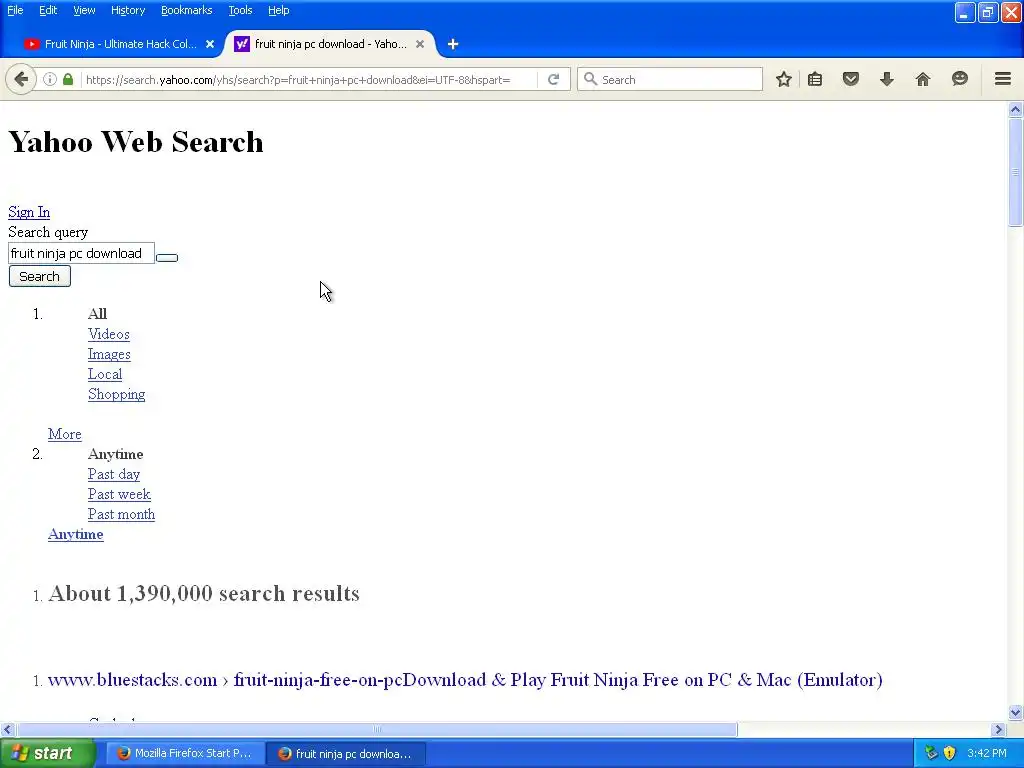Click the 3:42 PM system clock

[x=987, y=753]
